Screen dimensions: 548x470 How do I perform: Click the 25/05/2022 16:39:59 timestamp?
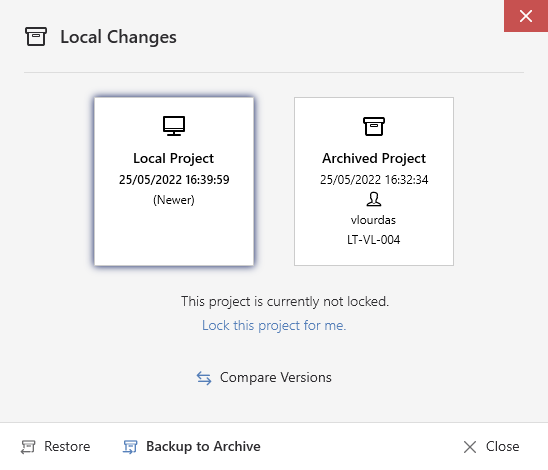pyautogui.click(x=174, y=180)
